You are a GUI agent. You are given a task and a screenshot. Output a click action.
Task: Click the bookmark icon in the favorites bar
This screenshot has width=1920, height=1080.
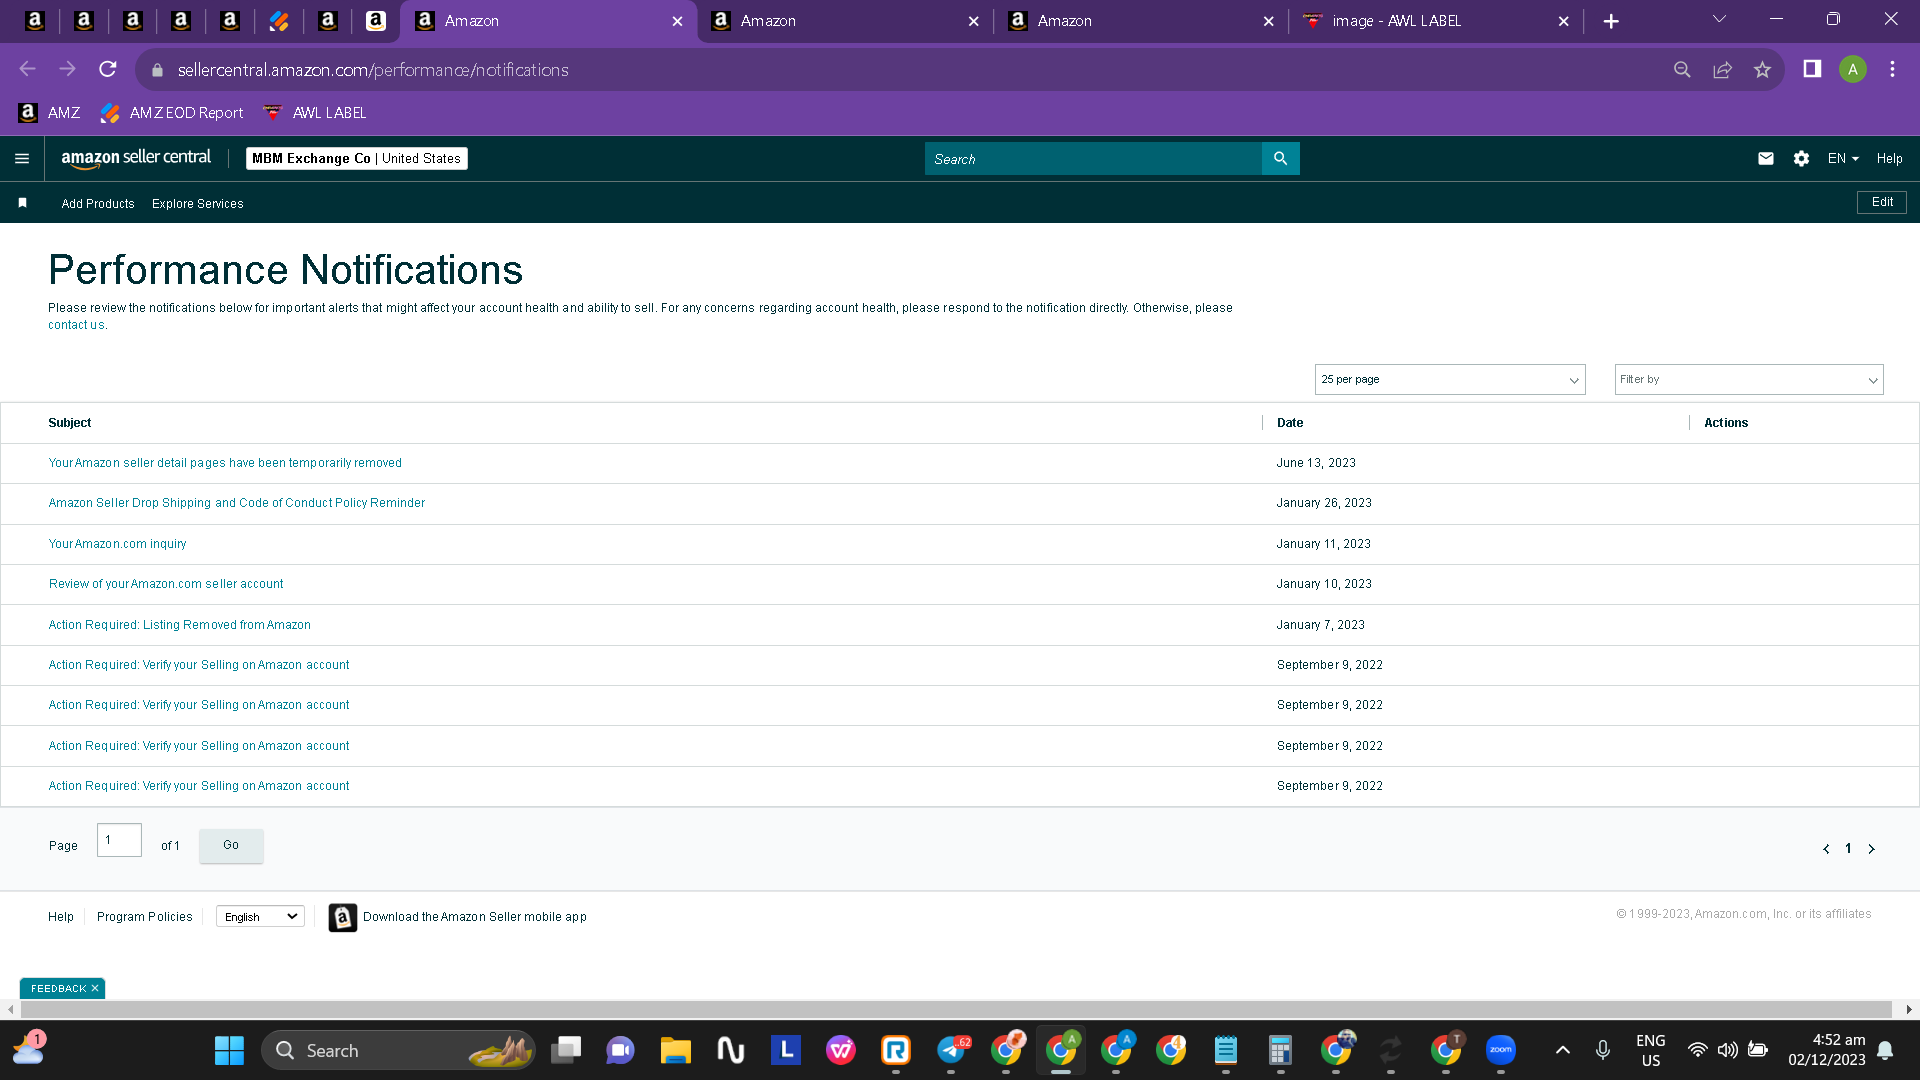pyautogui.click(x=22, y=203)
